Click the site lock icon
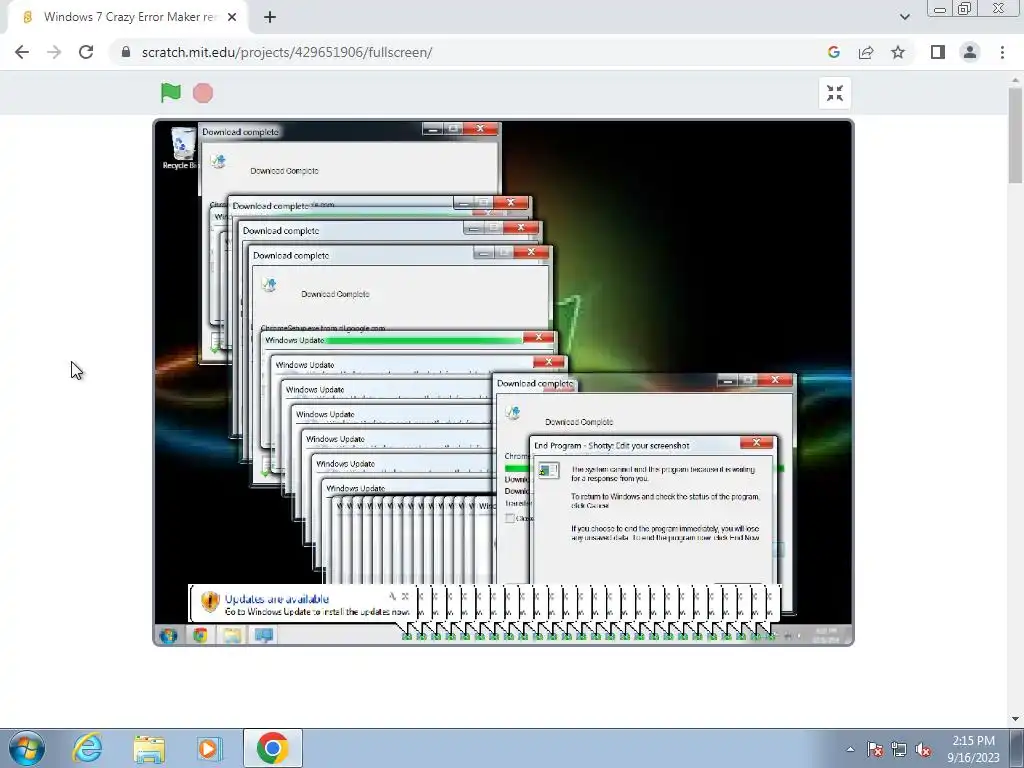1024x768 pixels. (126, 52)
